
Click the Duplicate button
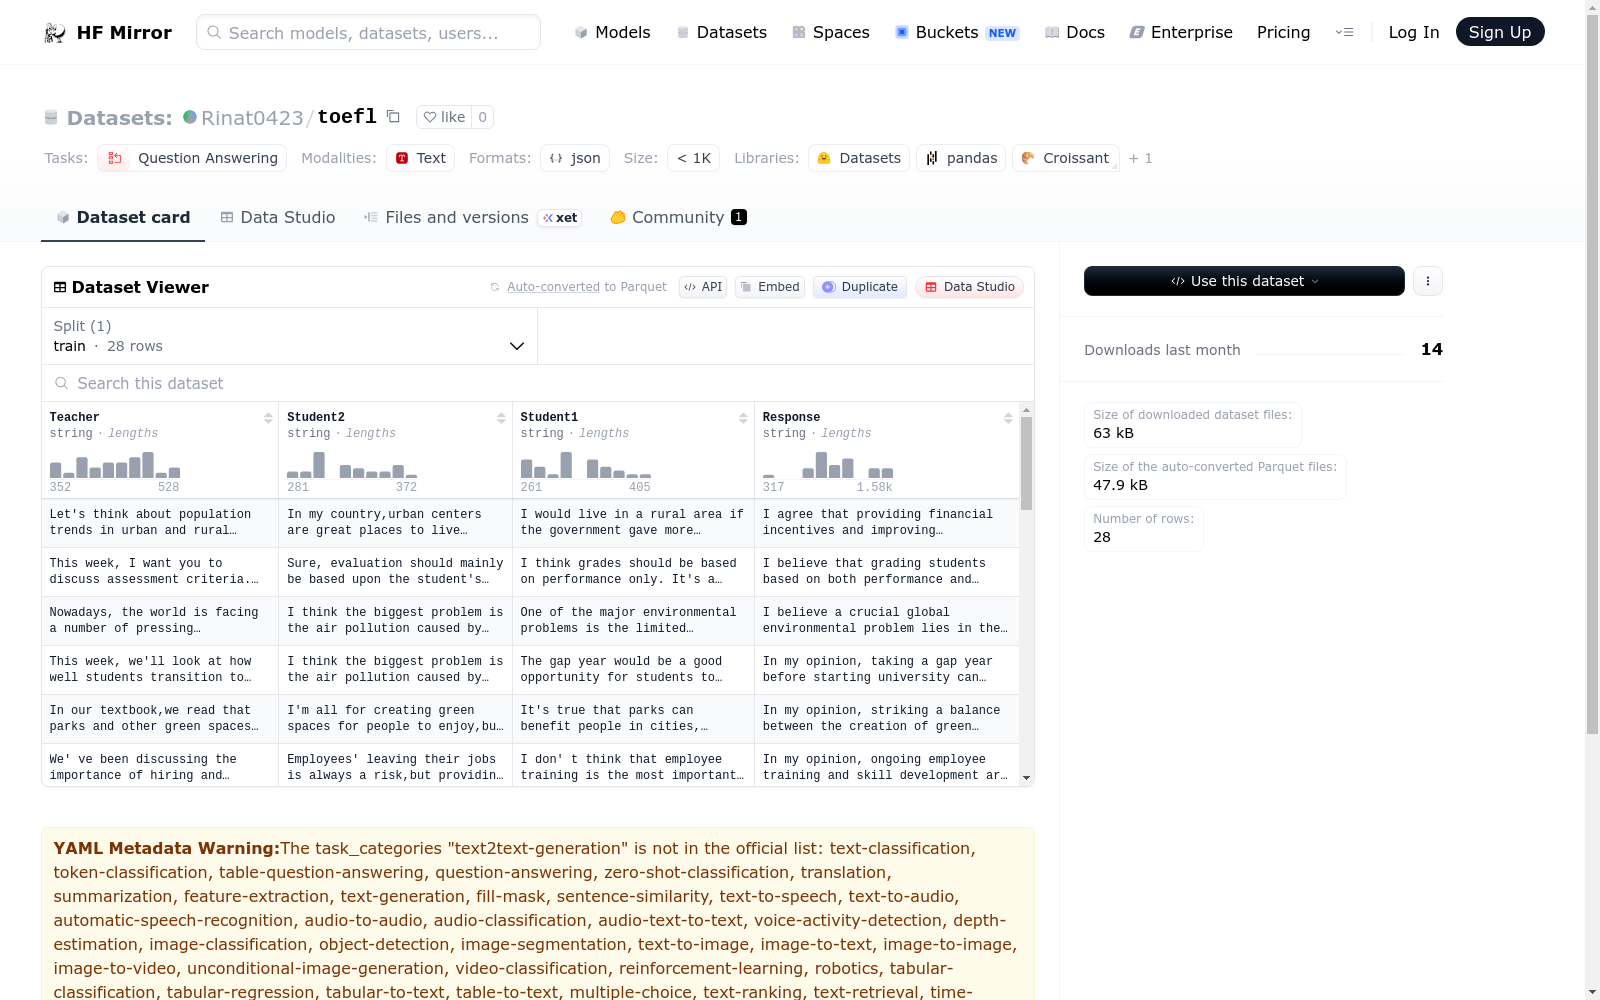(x=860, y=287)
